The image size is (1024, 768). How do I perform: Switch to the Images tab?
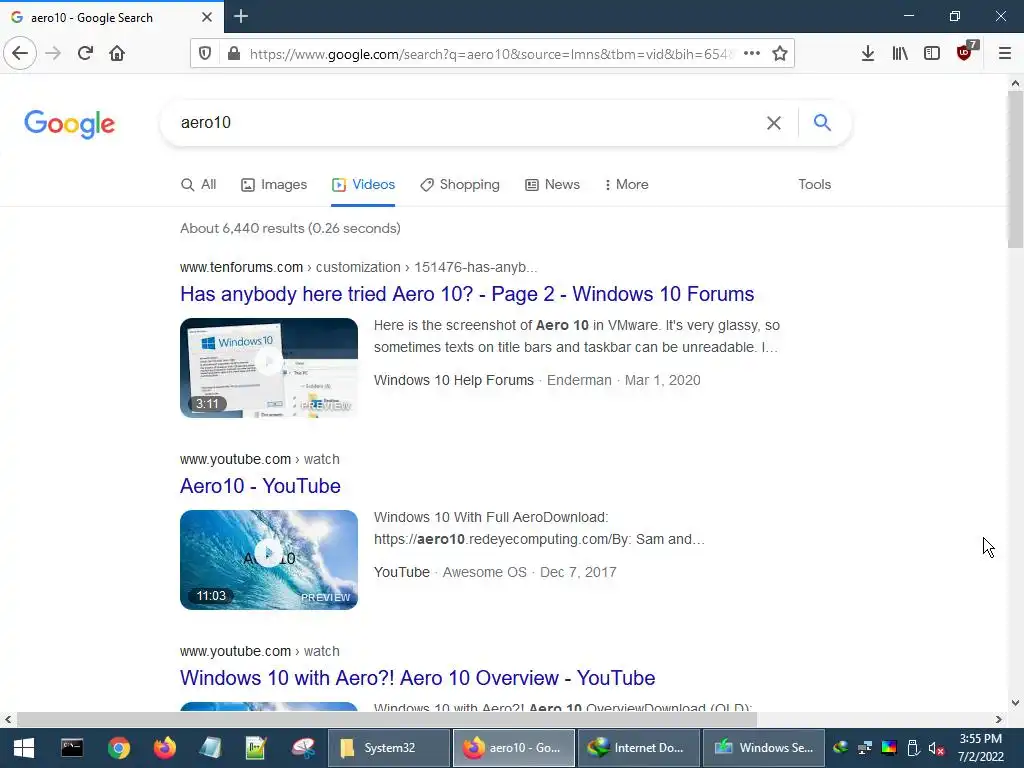click(274, 185)
